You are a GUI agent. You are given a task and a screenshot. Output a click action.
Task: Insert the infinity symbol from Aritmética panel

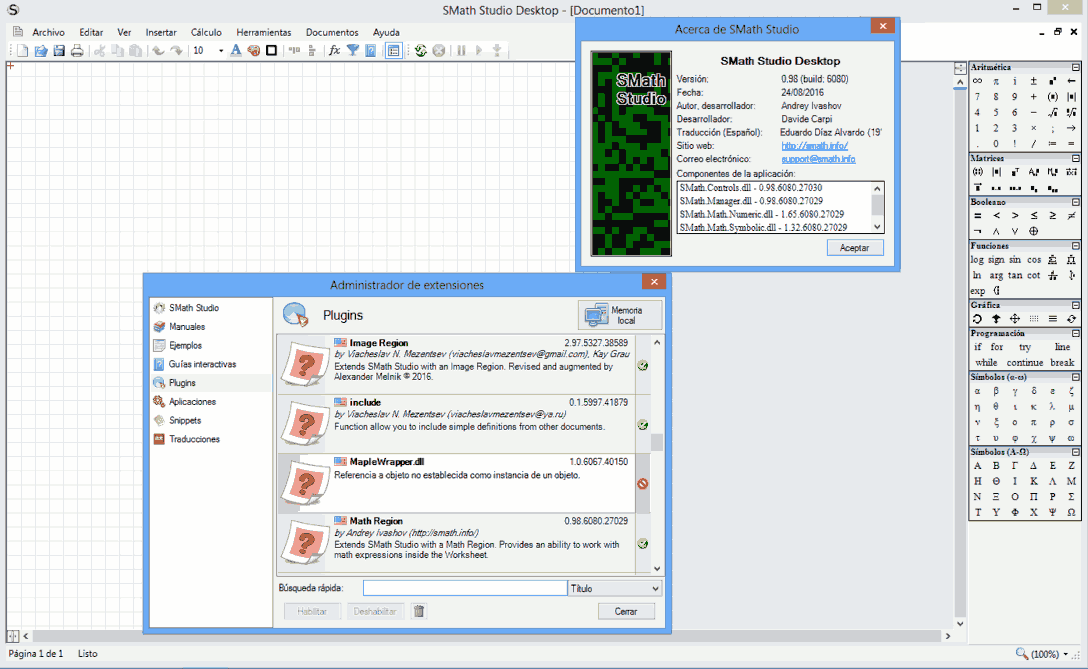(x=978, y=81)
